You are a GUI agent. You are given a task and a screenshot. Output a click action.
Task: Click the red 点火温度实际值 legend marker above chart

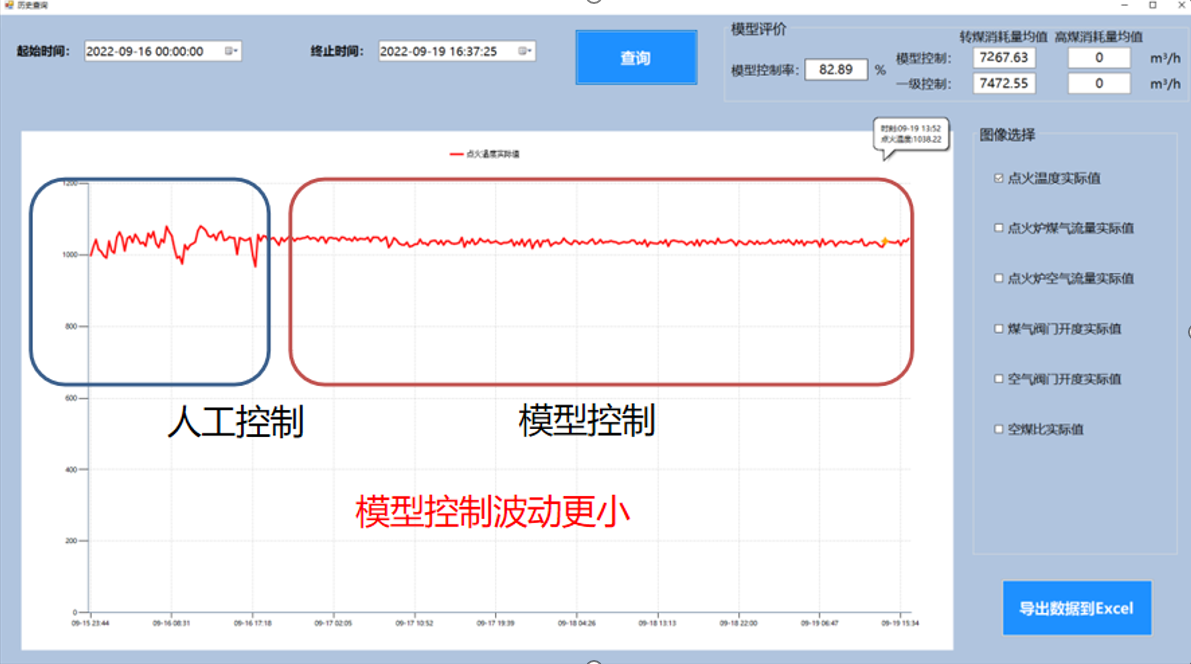(455, 154)
